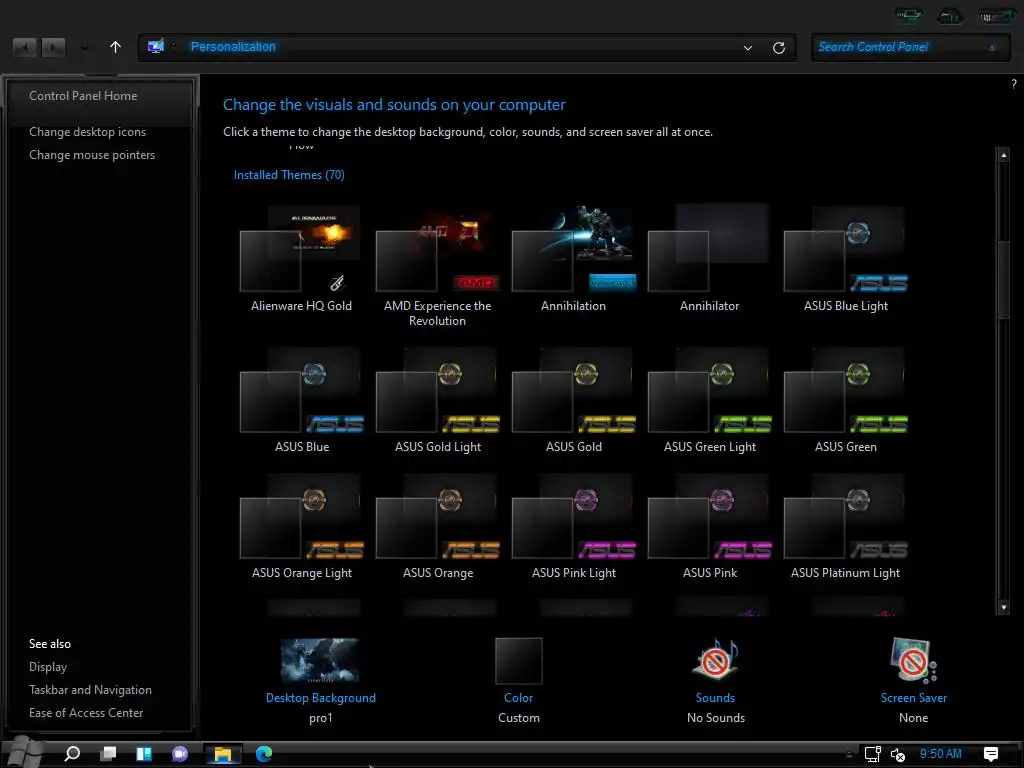Click the Personalization icon in address bar
The width and height of the screenshot is (1024, 768).
pos(156,46)
